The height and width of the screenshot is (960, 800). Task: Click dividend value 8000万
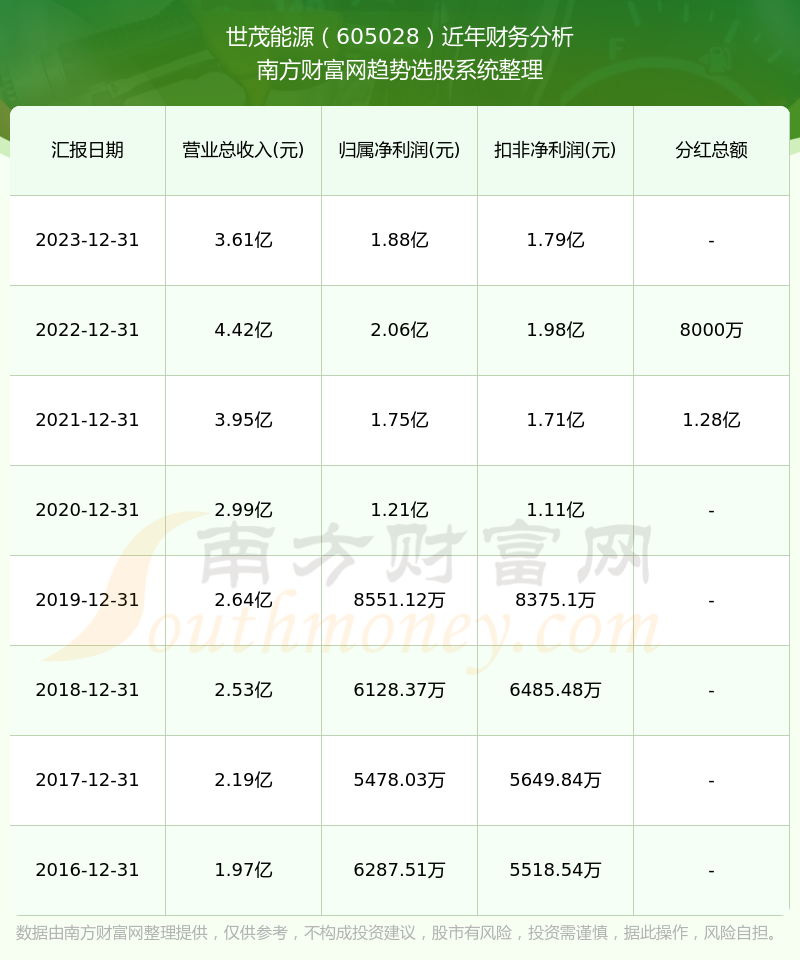pos(711,330)
